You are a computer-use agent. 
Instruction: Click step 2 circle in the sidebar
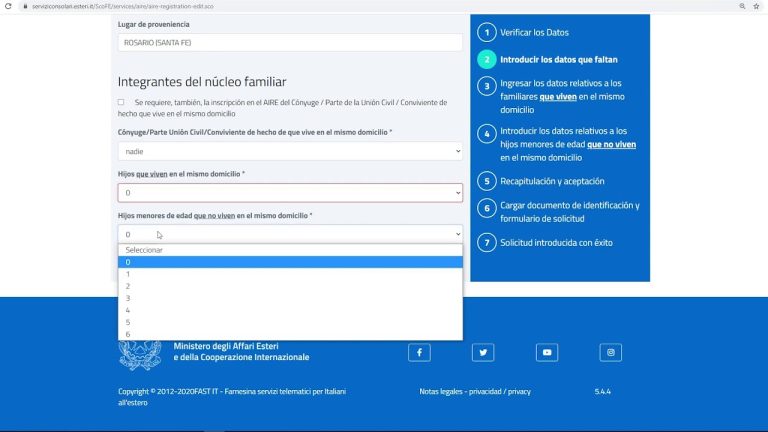pos(486,59)
